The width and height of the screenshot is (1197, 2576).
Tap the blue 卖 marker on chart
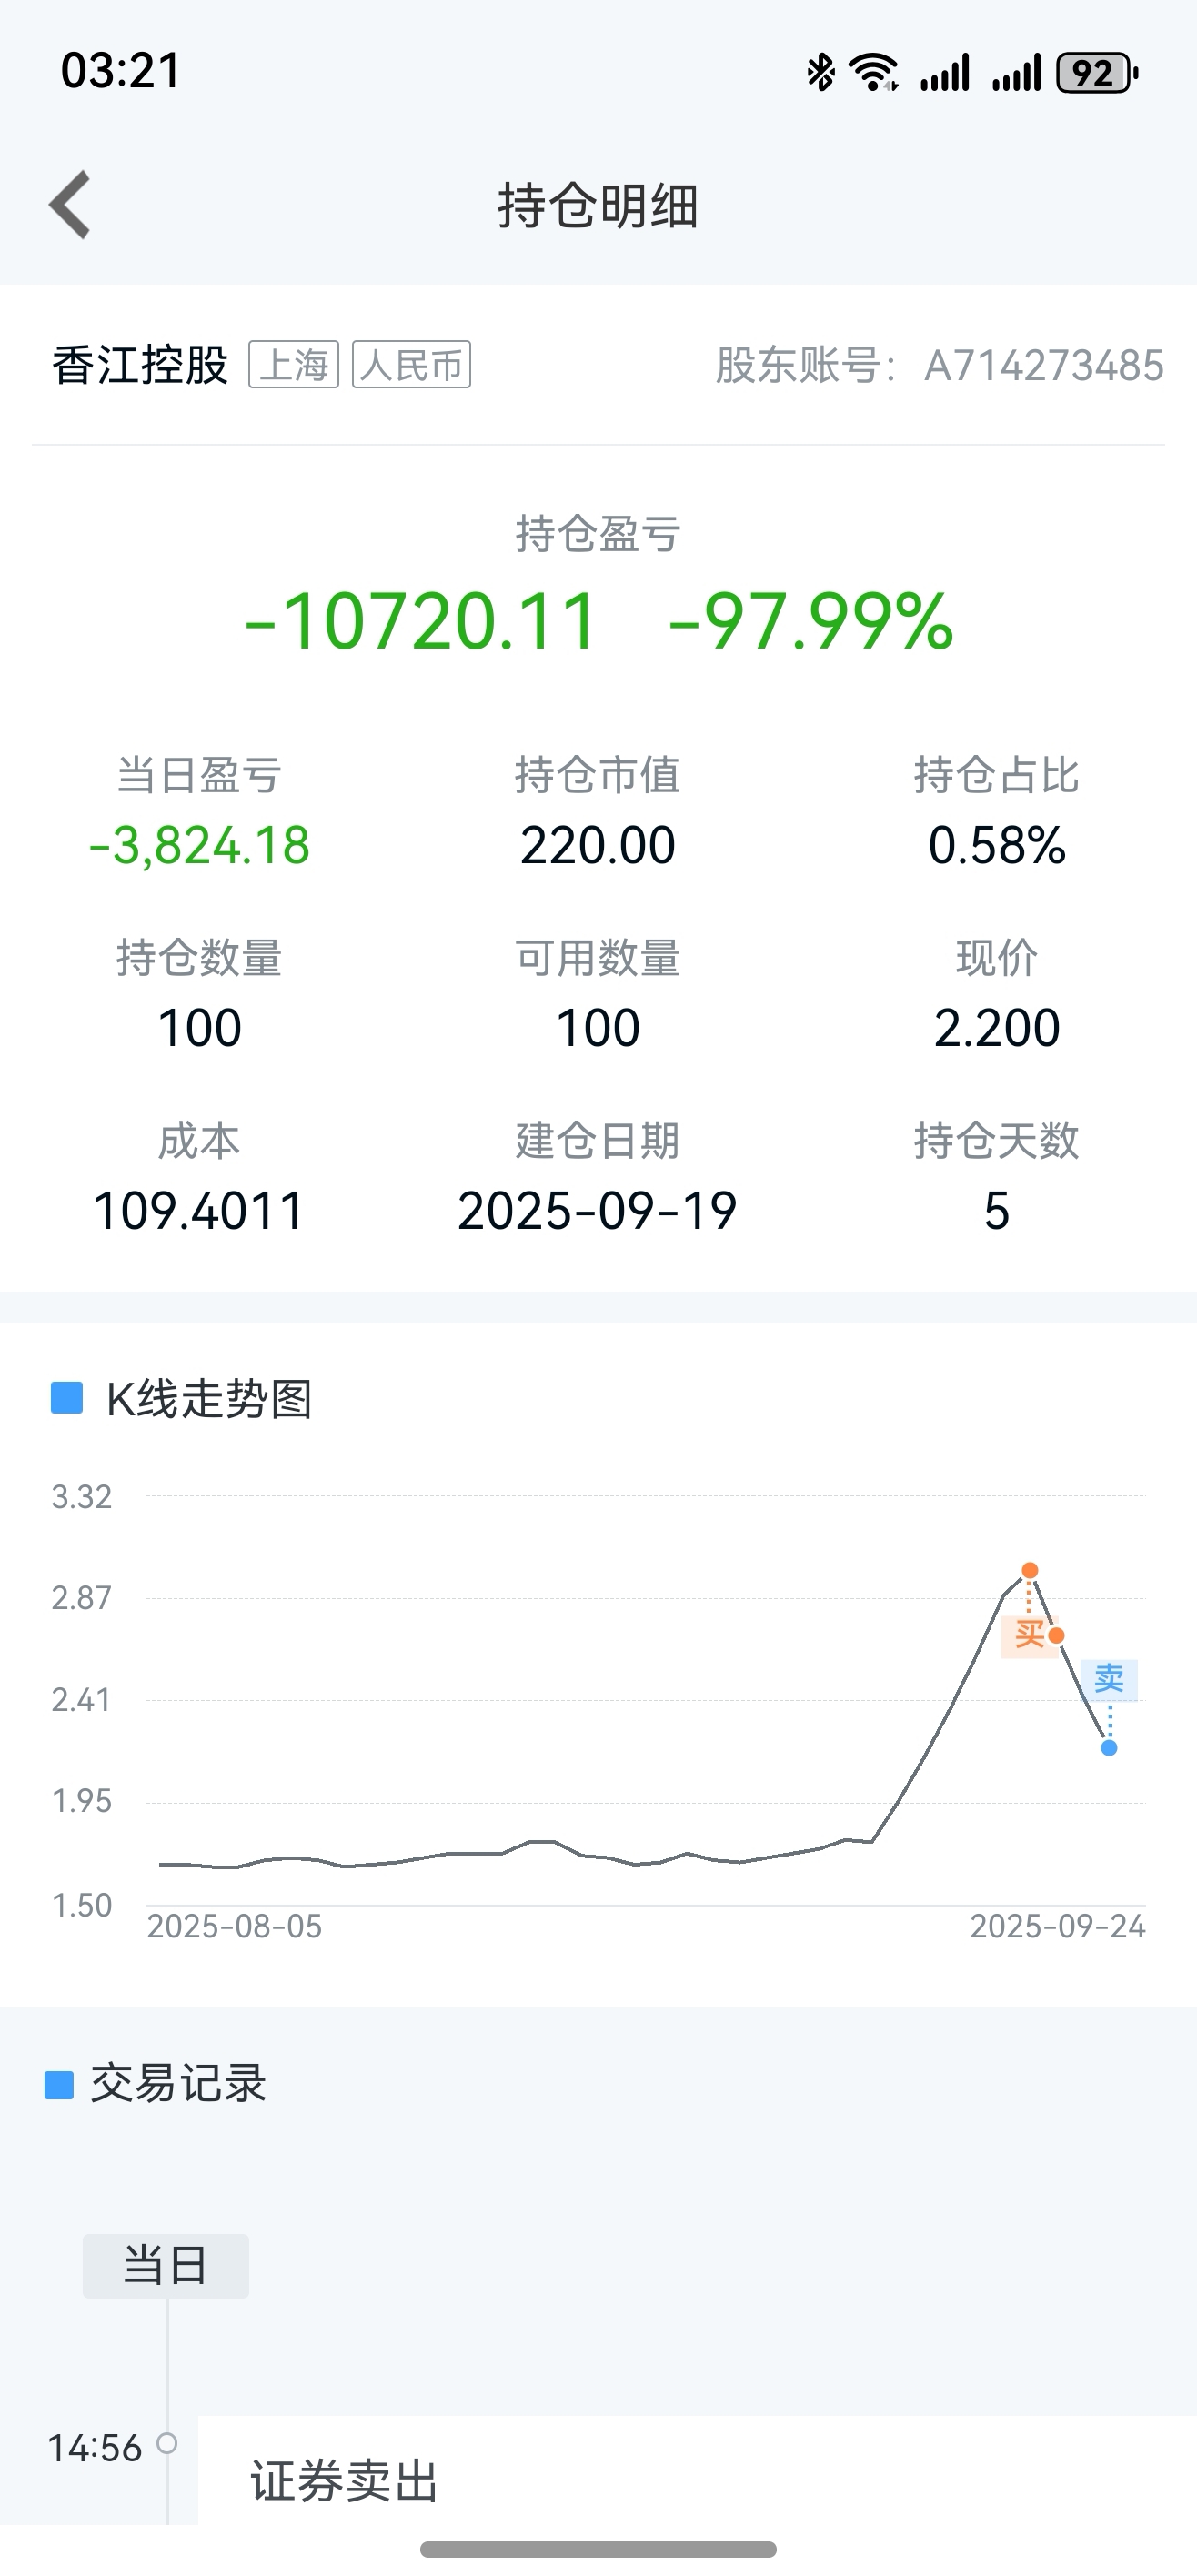point(1109,1679)
